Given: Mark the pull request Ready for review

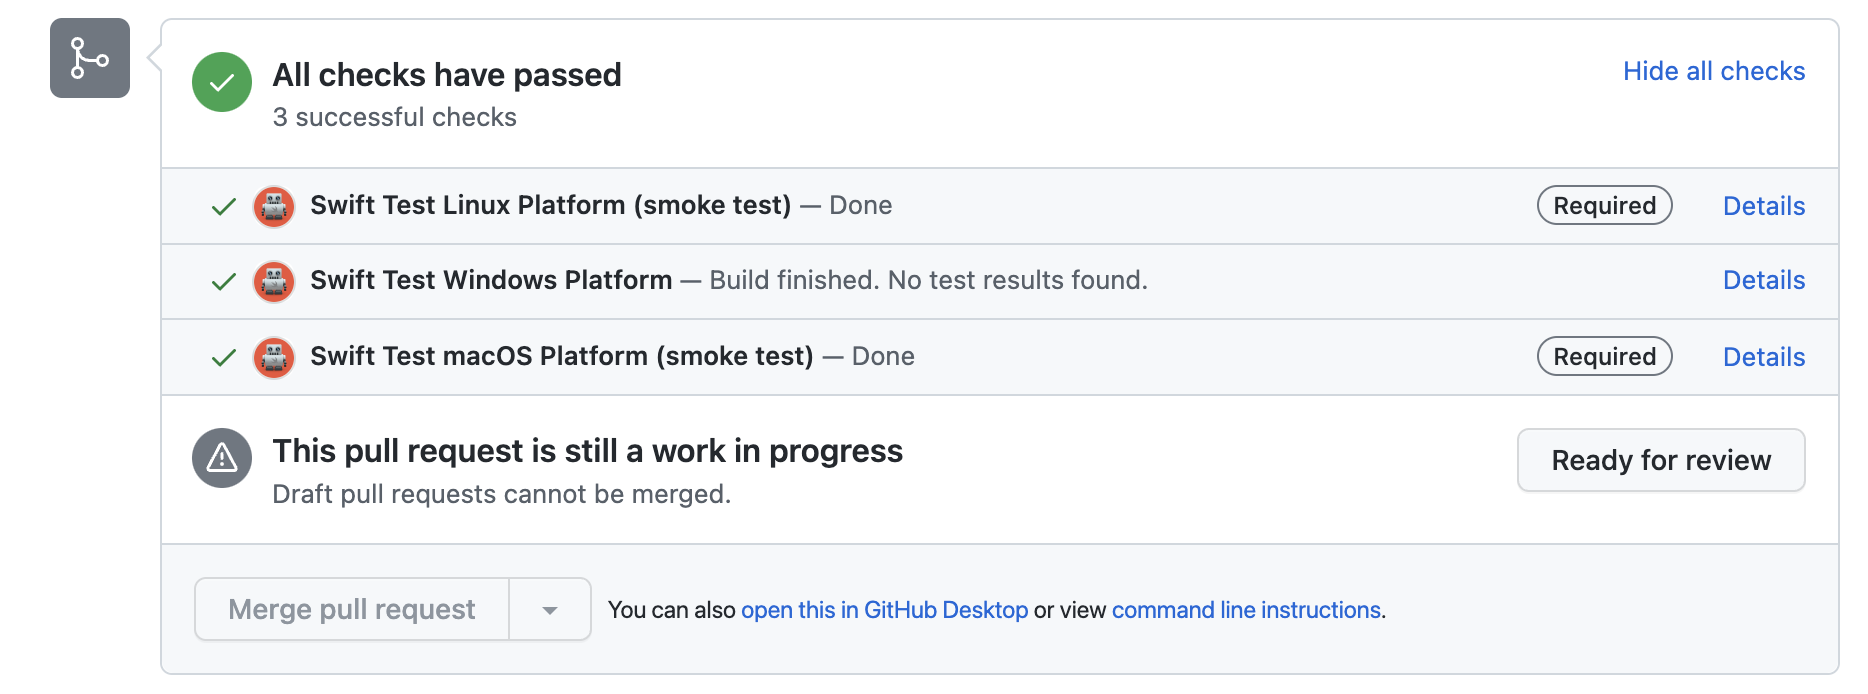Looking at the screenshot, I should [1661, 460].
